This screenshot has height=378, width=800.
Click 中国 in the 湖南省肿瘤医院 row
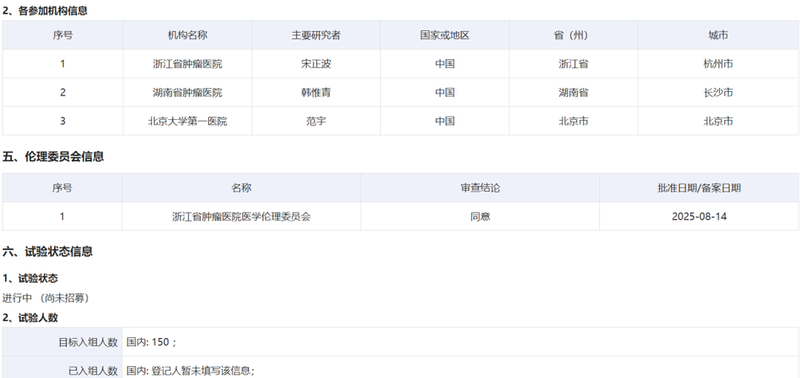(x=445, y=93)
